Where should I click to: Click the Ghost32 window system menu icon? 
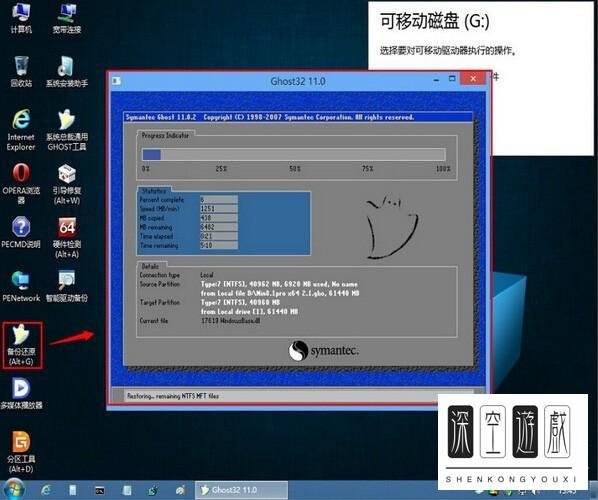(117, 81)
